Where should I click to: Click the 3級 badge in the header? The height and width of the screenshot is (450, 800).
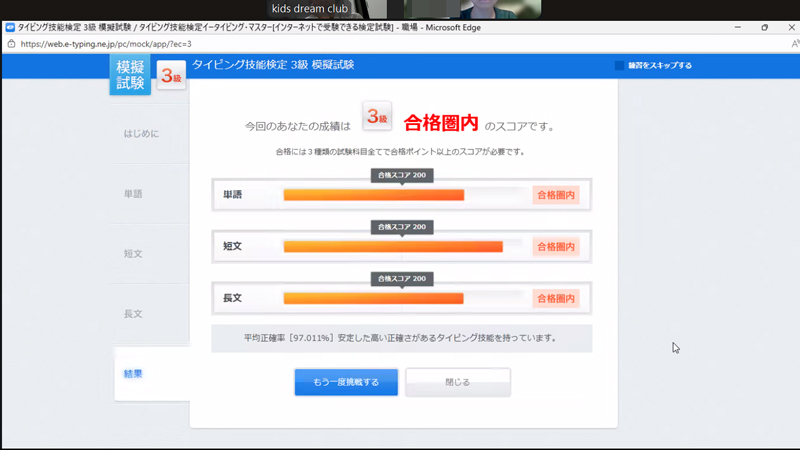click(x=171, y=76)
